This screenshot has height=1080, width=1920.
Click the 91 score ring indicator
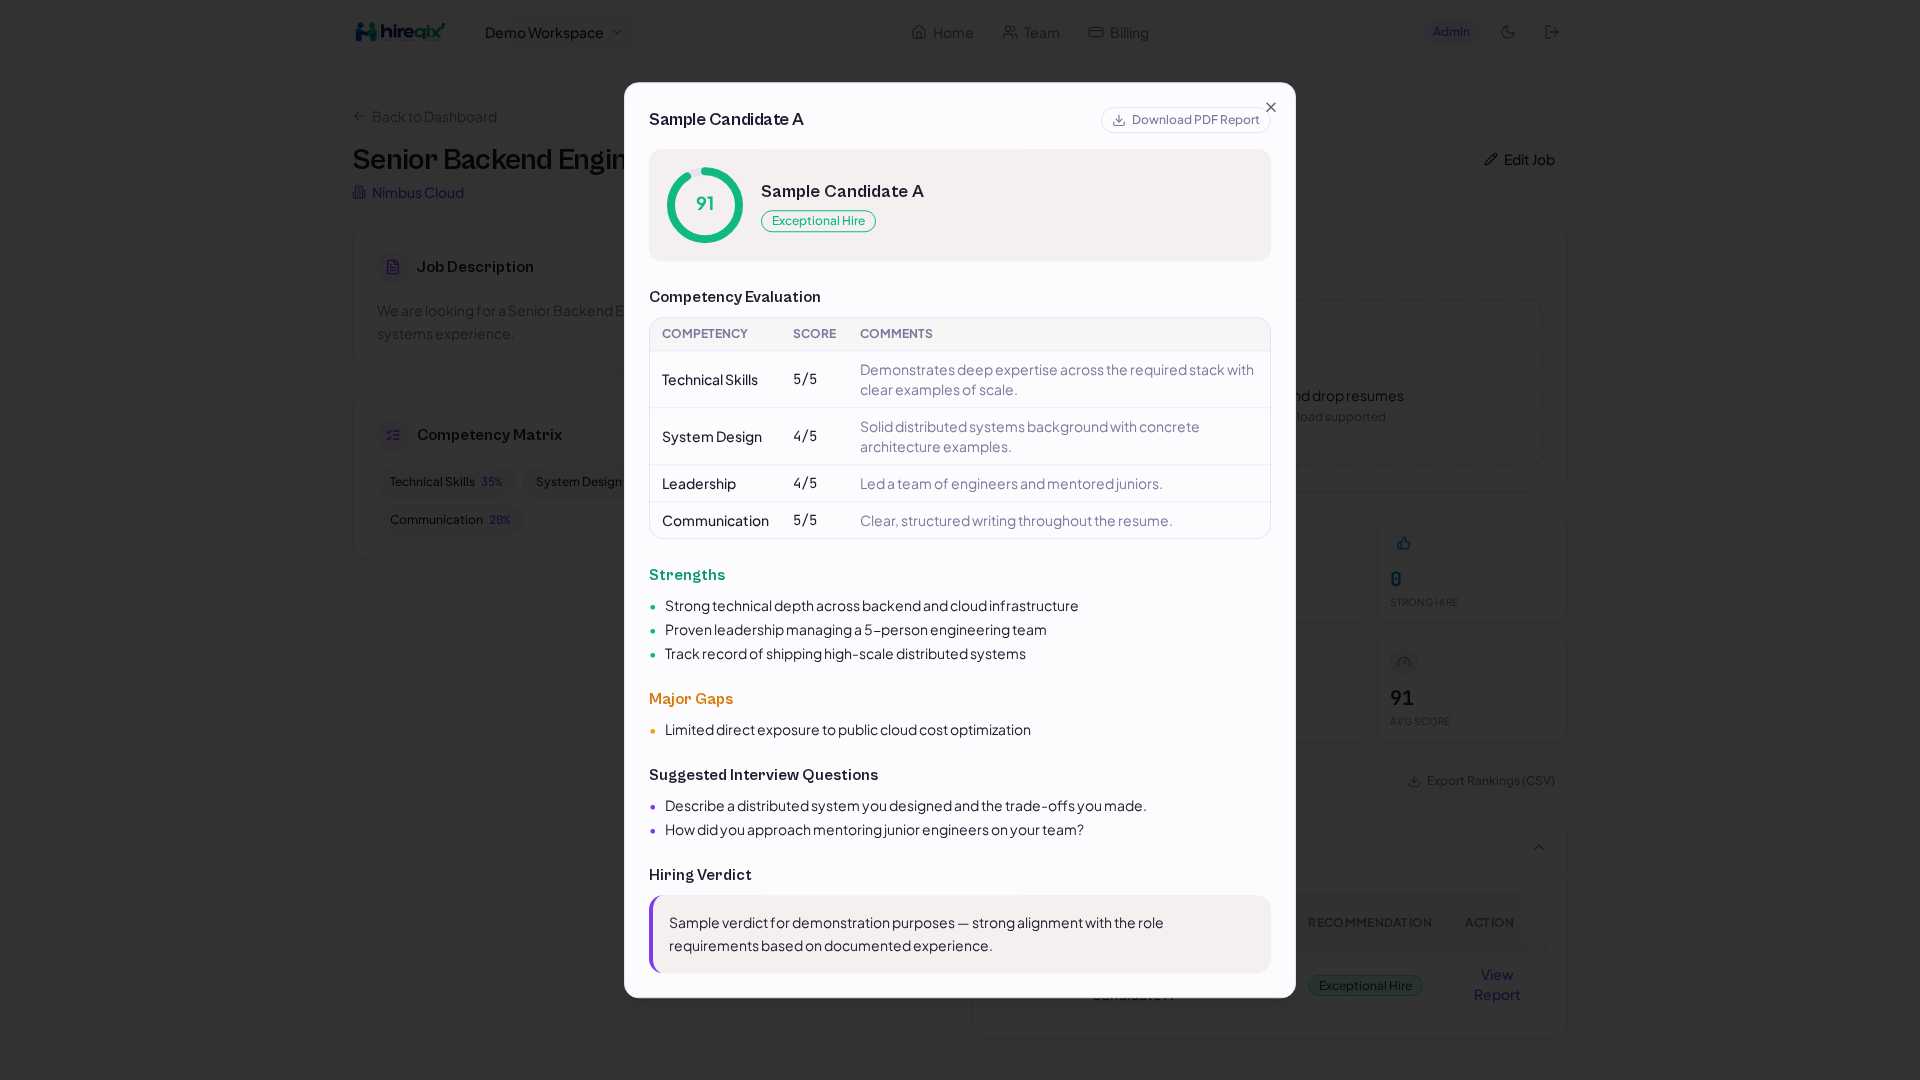705,205
